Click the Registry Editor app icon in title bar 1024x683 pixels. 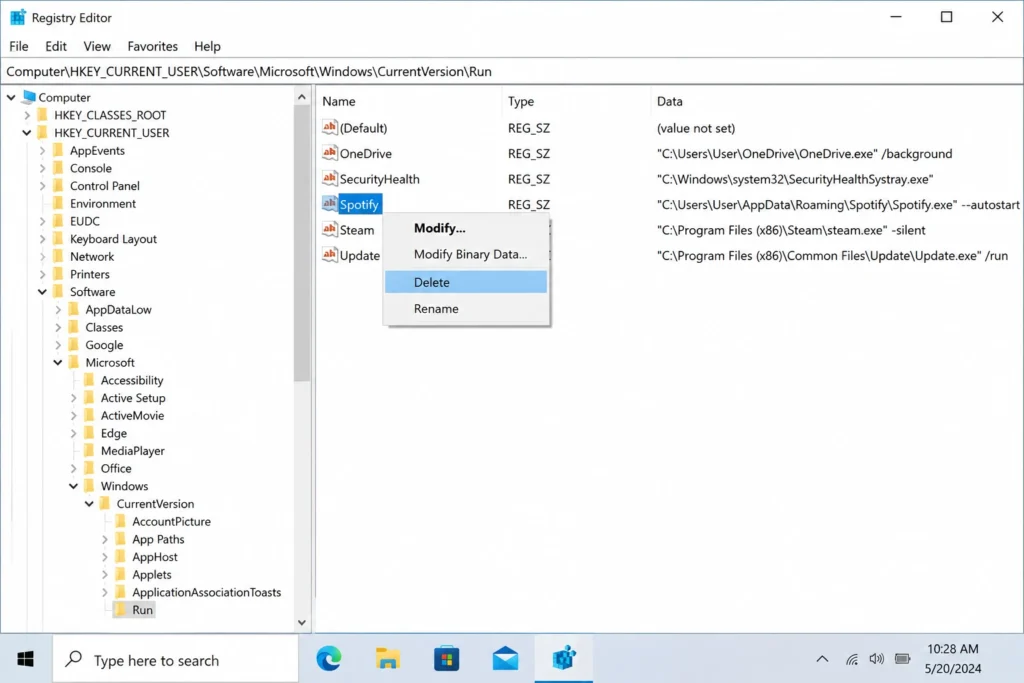pos(18,17)
